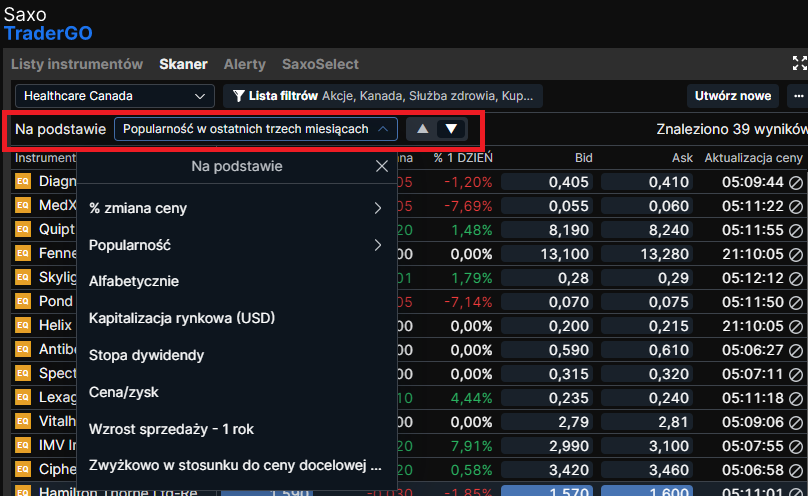Click the EQ badge beside Quipt
The height and width of the screenshot is (496, 808).
coord(23,230)
